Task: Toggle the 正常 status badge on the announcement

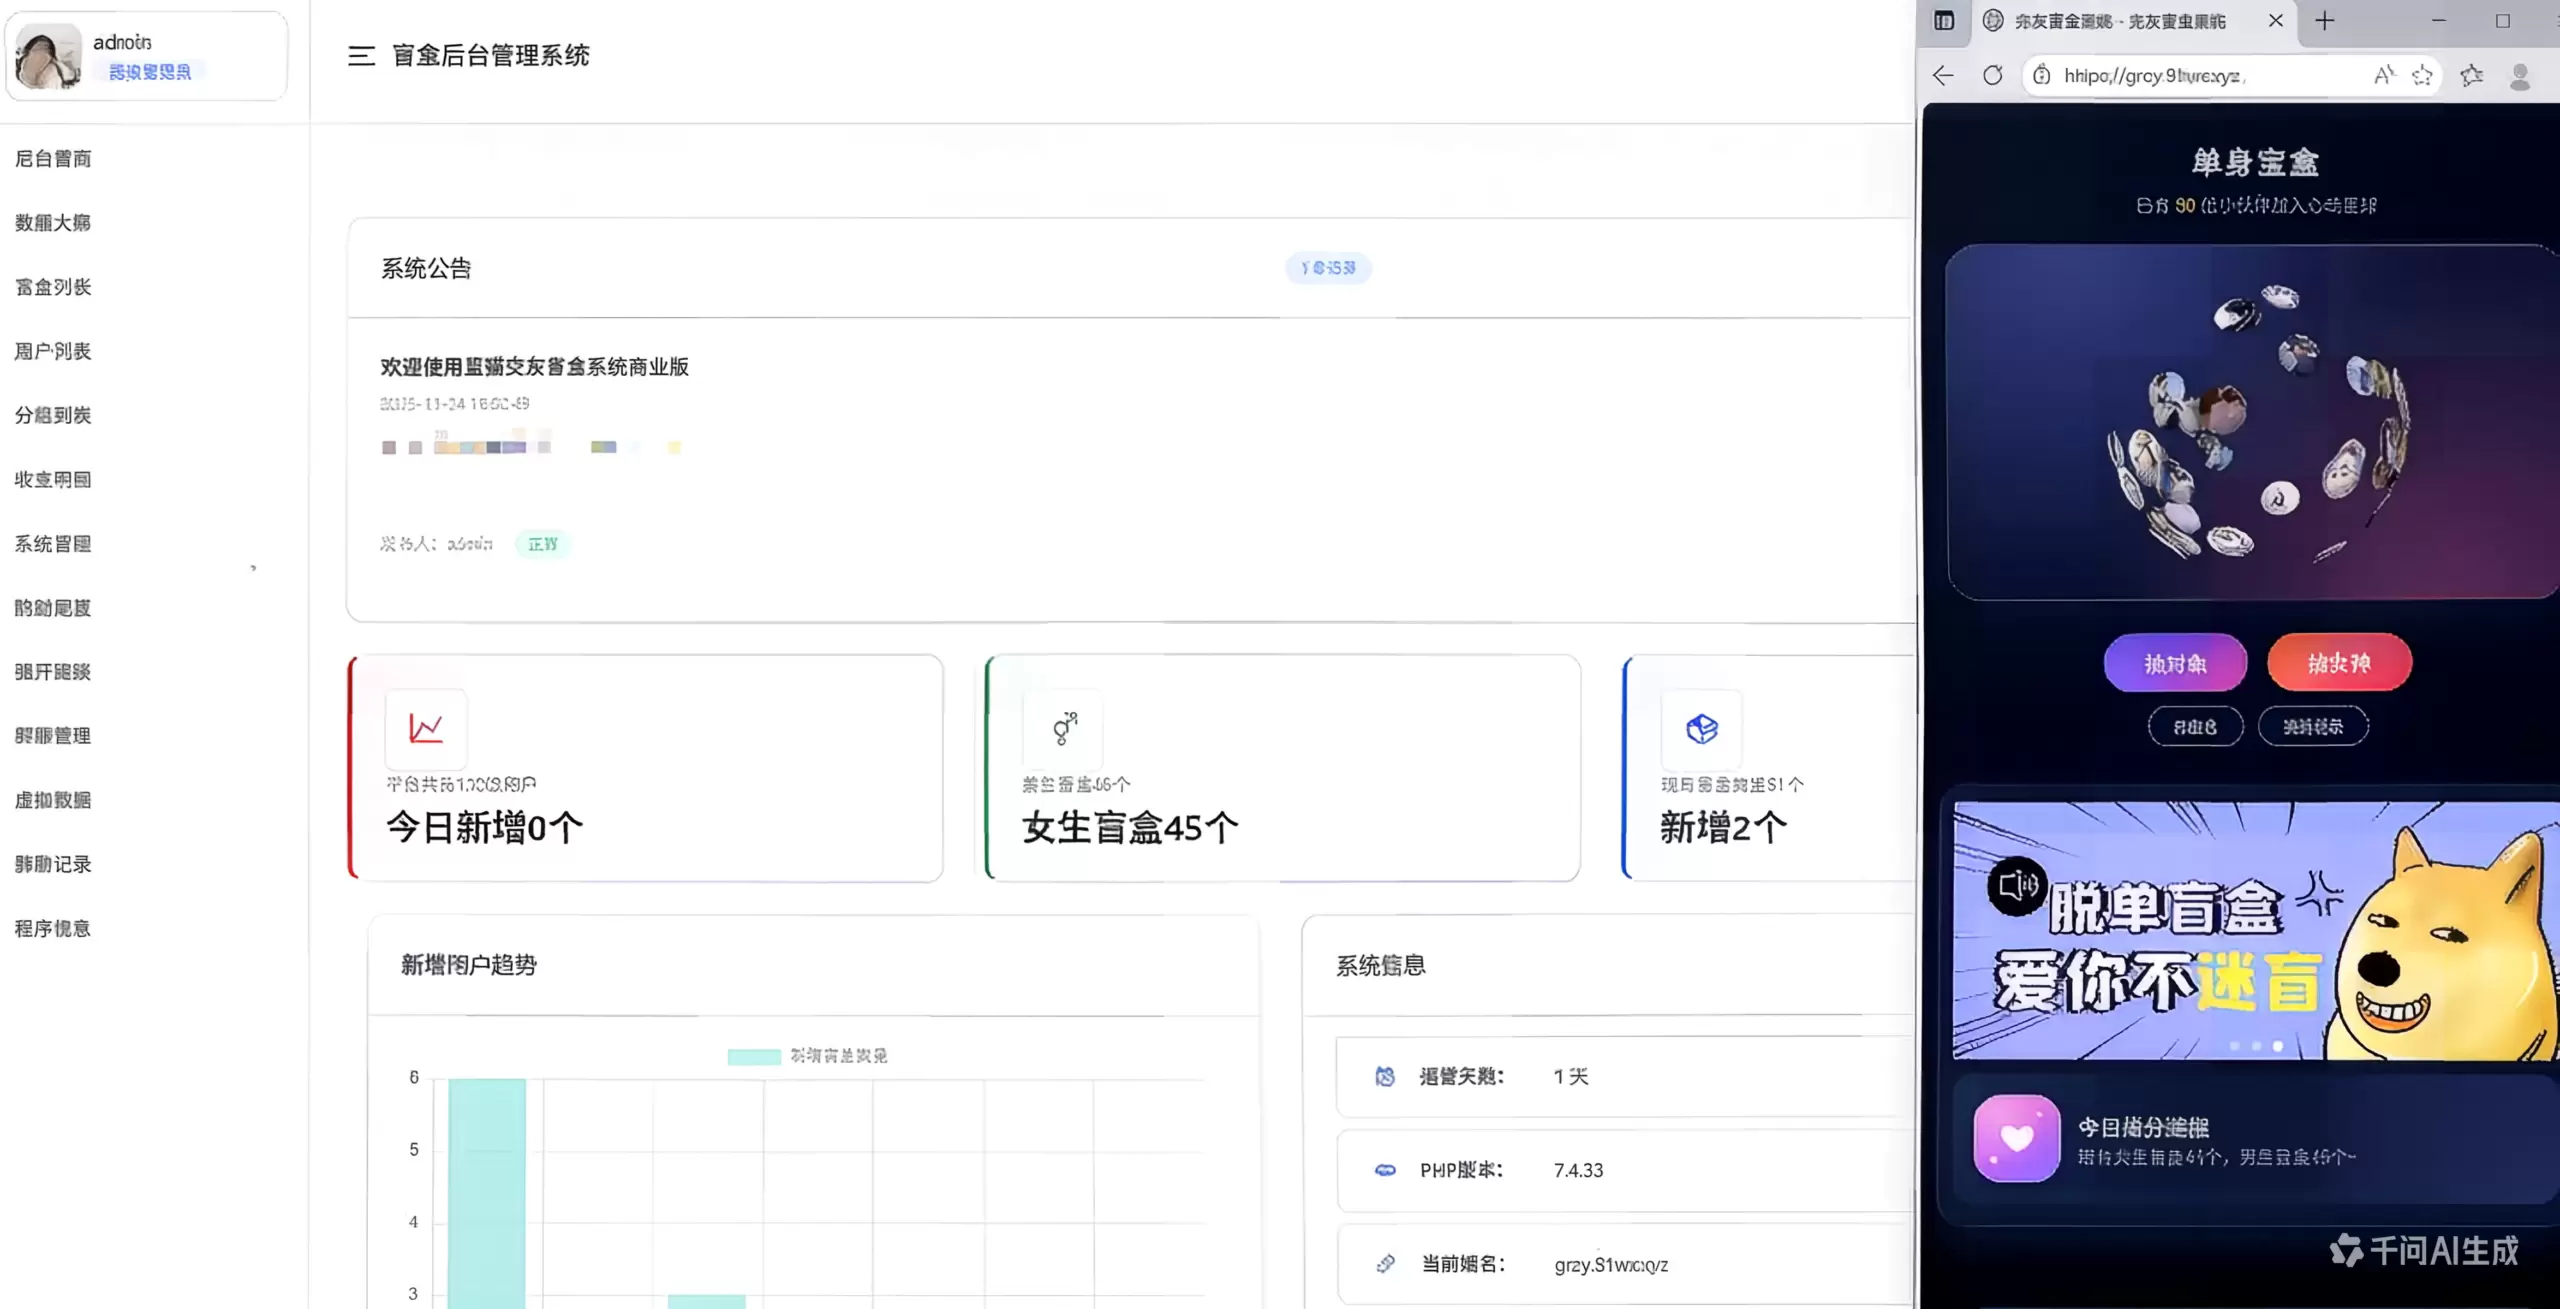Action: tap(542, 544)
